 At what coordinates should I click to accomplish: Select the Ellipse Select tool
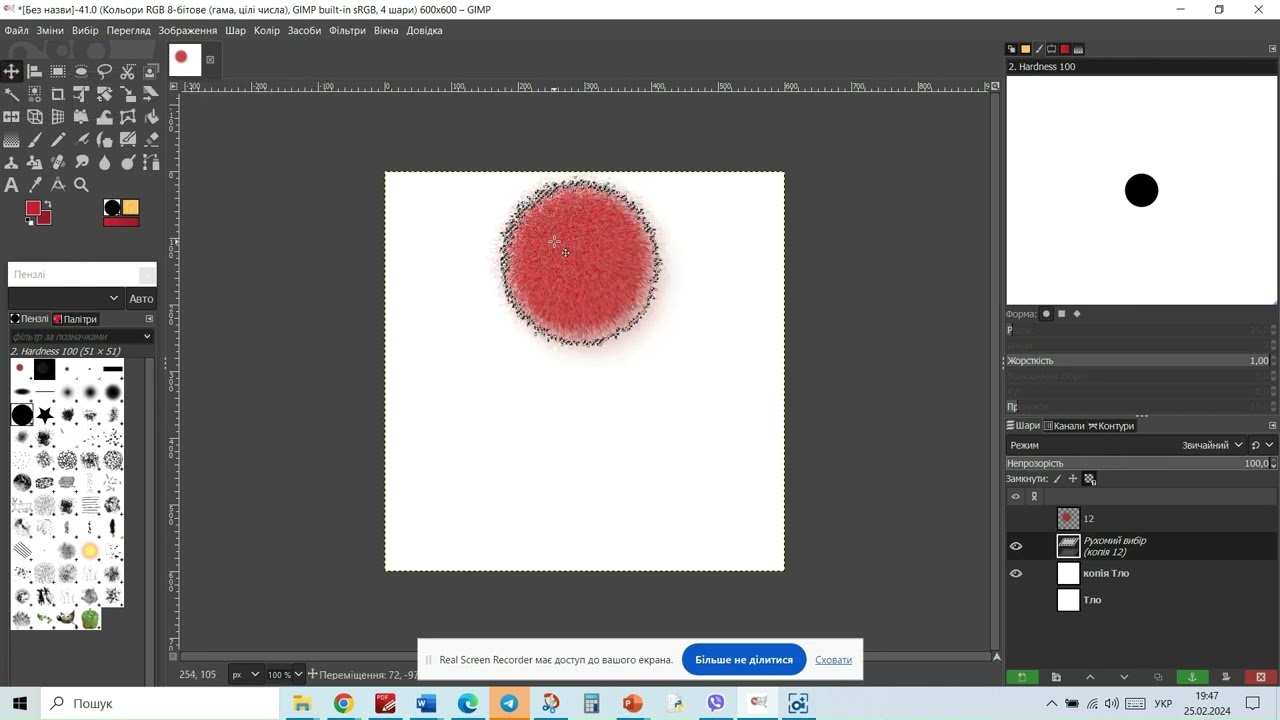[81, 71]
